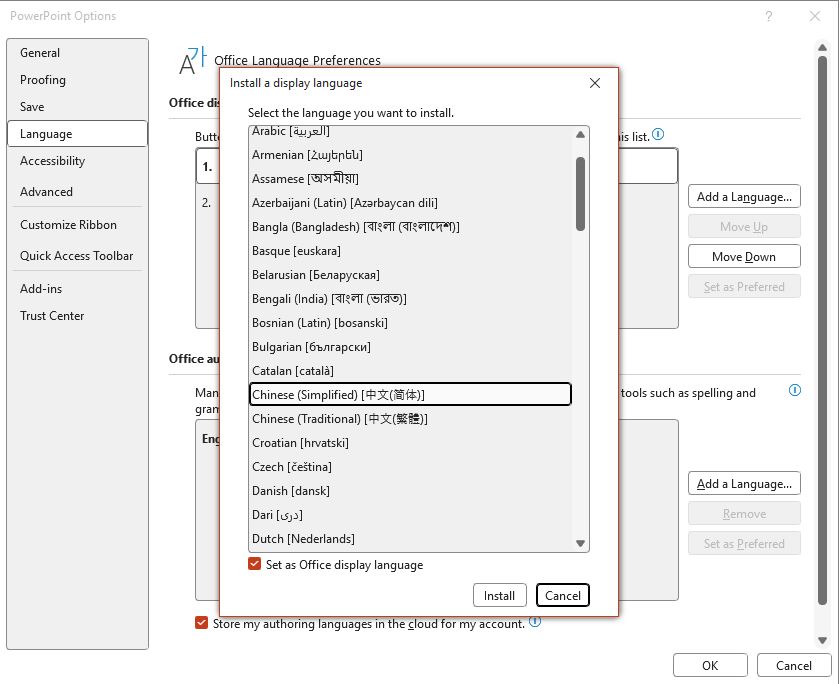The width and height of the screenshot is (839, 684).
Task: Click info icon beside display language list text
Action: [659, 134]
